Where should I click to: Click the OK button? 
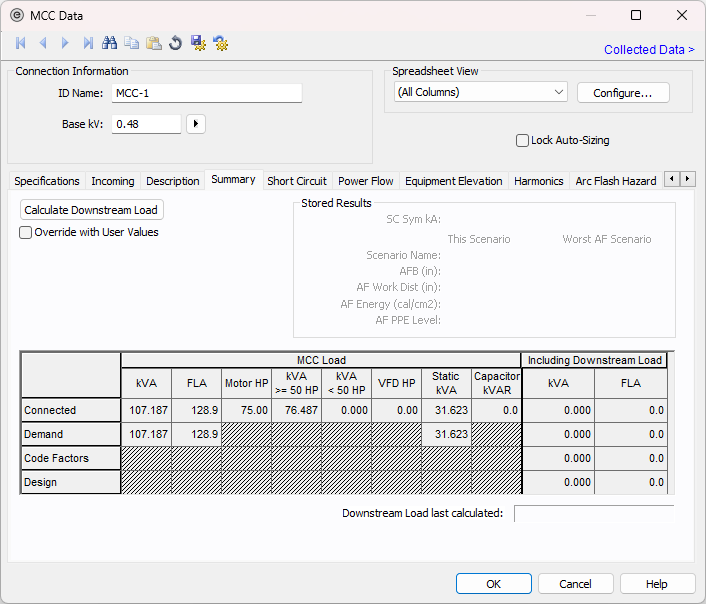tap(493, 584)
